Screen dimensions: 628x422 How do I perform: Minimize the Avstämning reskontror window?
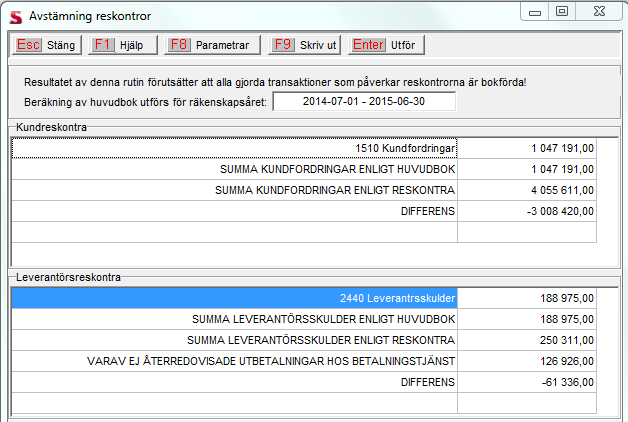[535, 12]
